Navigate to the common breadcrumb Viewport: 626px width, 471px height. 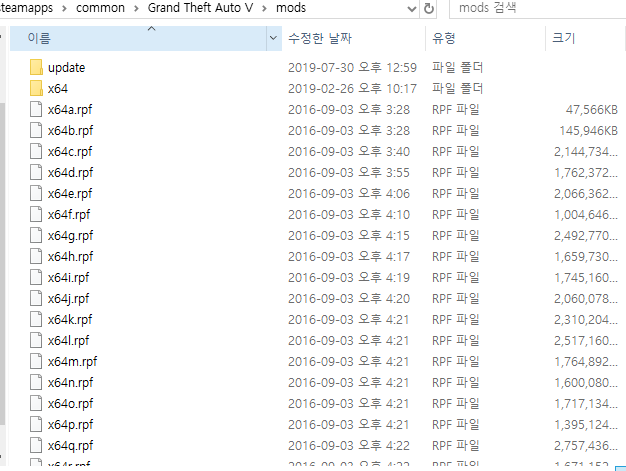[x=100, y=8]
